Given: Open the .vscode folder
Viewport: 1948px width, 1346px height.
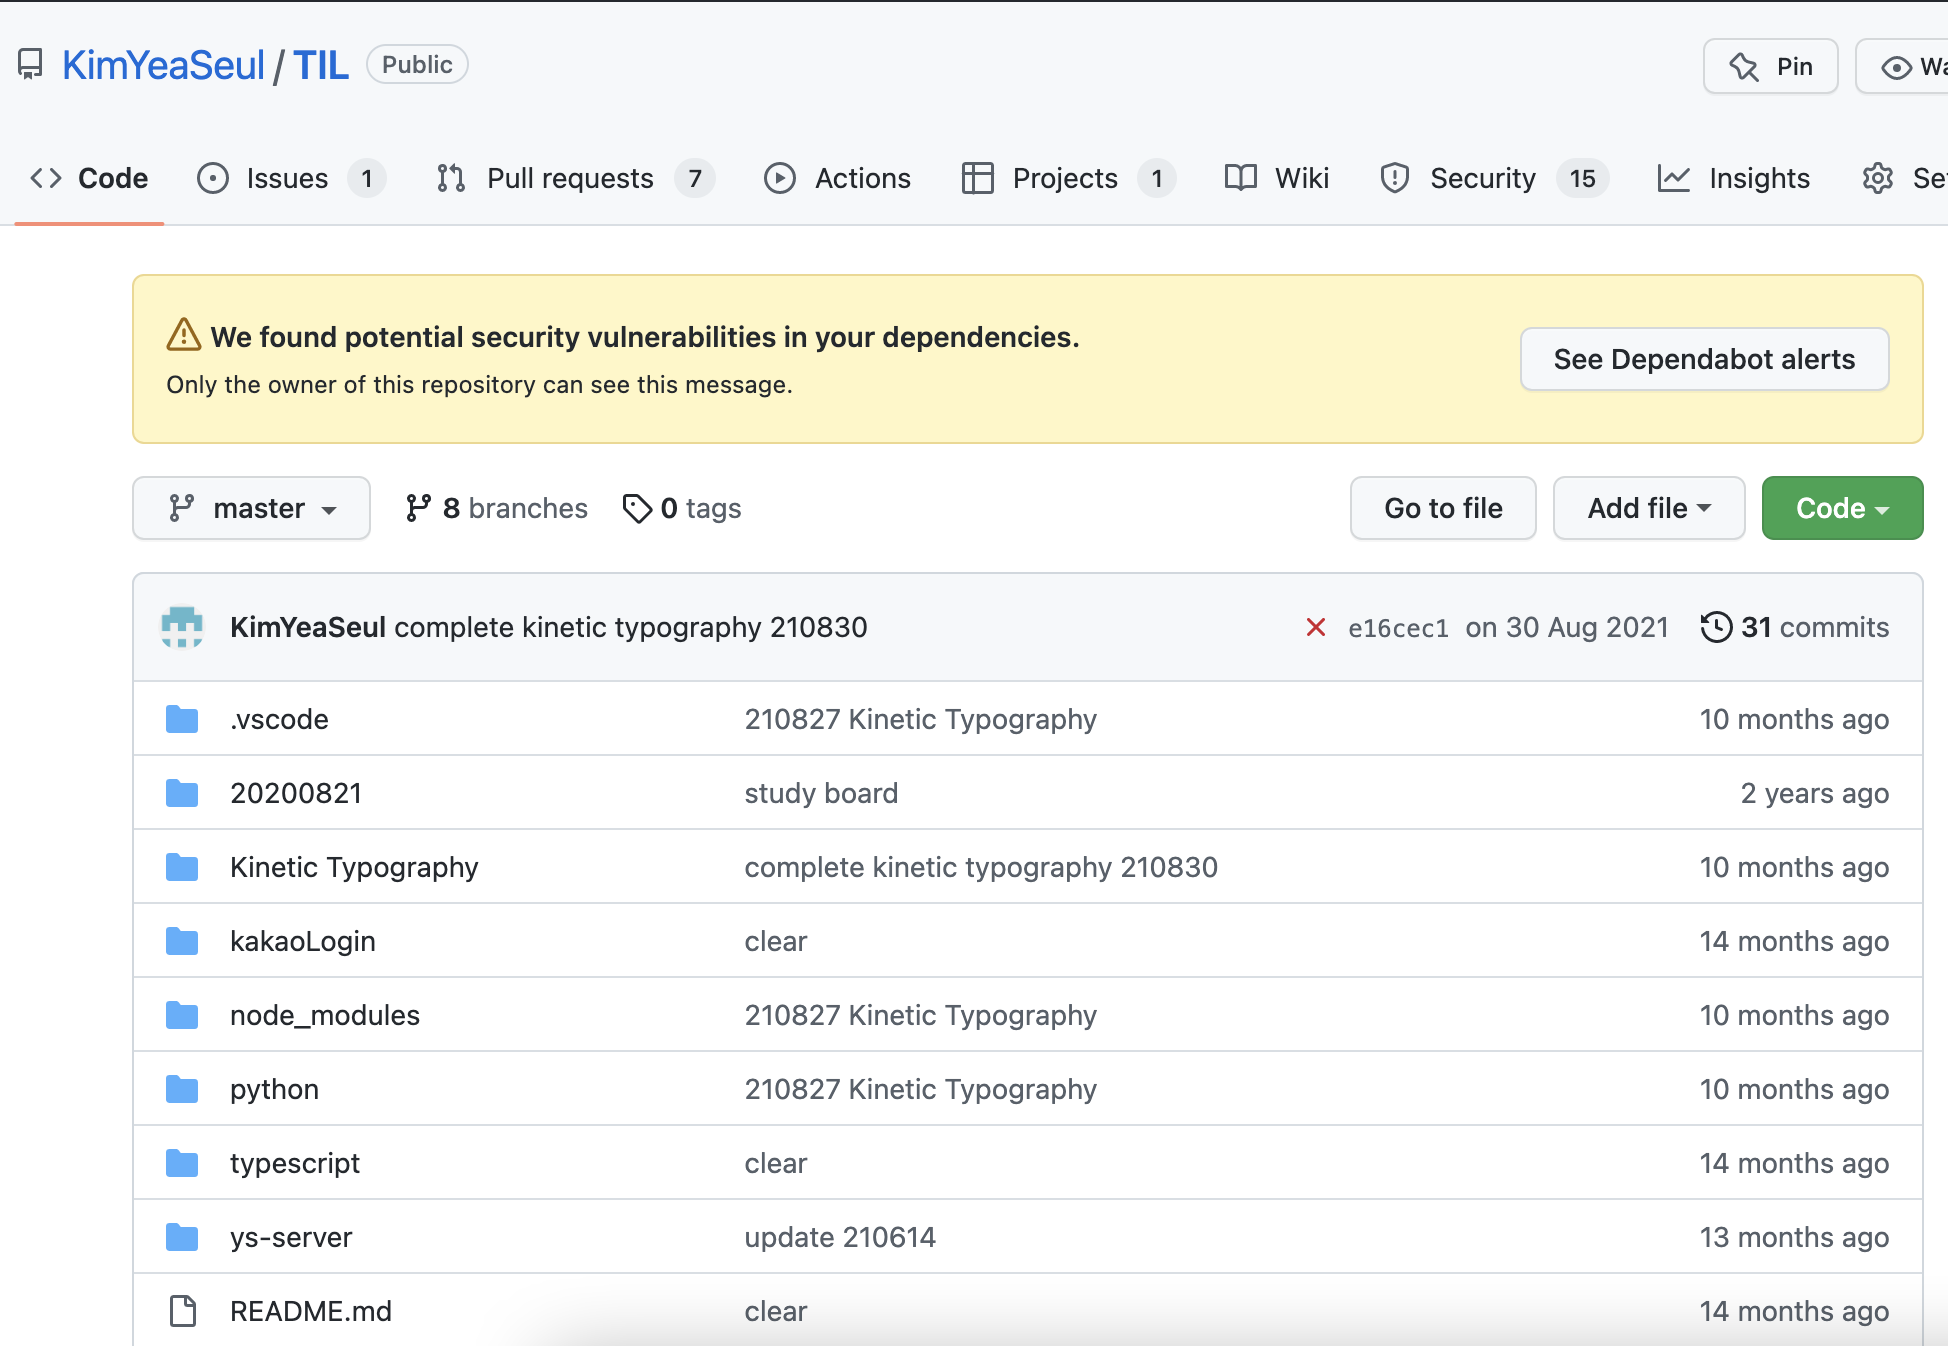Looking at the screenshot, I should click(x=279, y=719).
